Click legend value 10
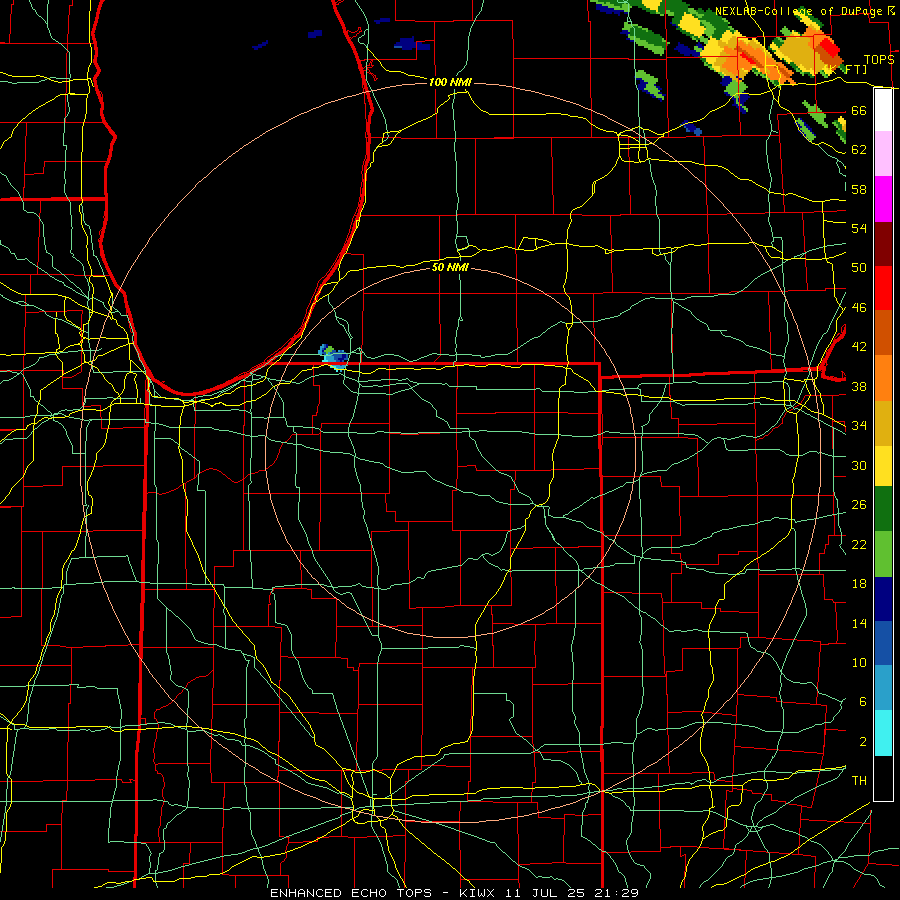This screenshot has width=900, height=900. [859, 662]
